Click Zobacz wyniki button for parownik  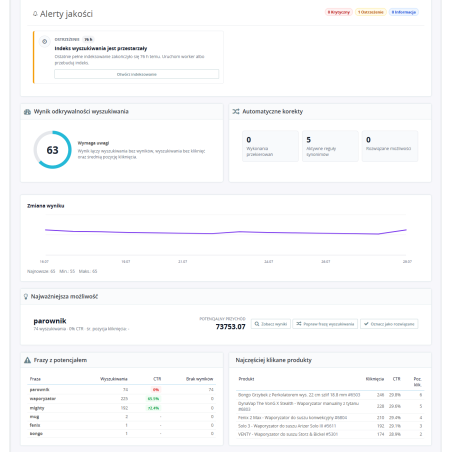[271, 324]
